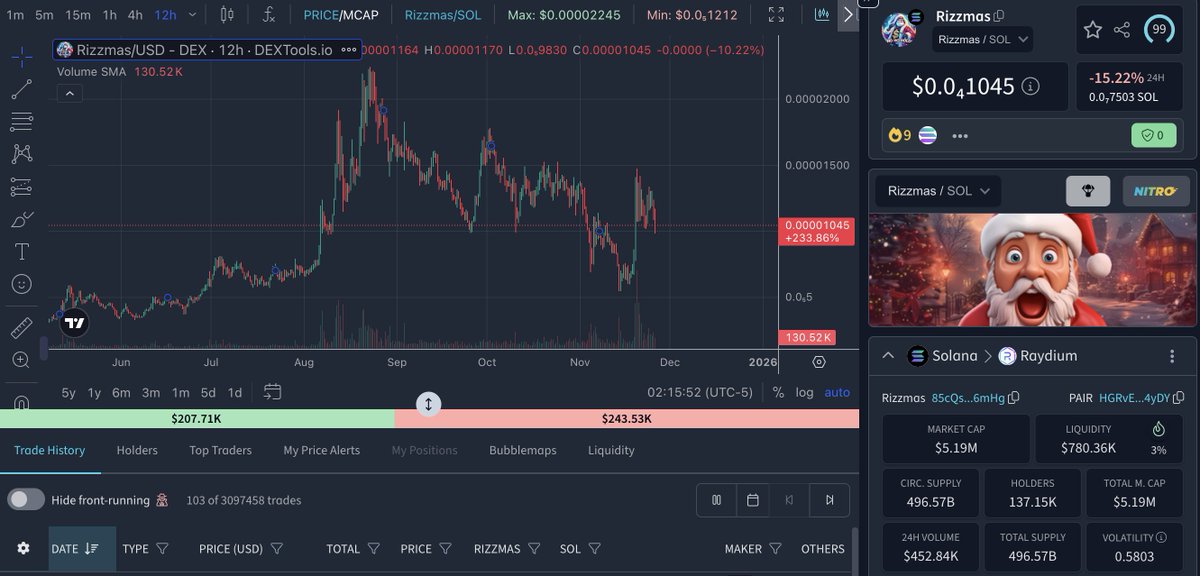Select the text annotation tool

21,251
